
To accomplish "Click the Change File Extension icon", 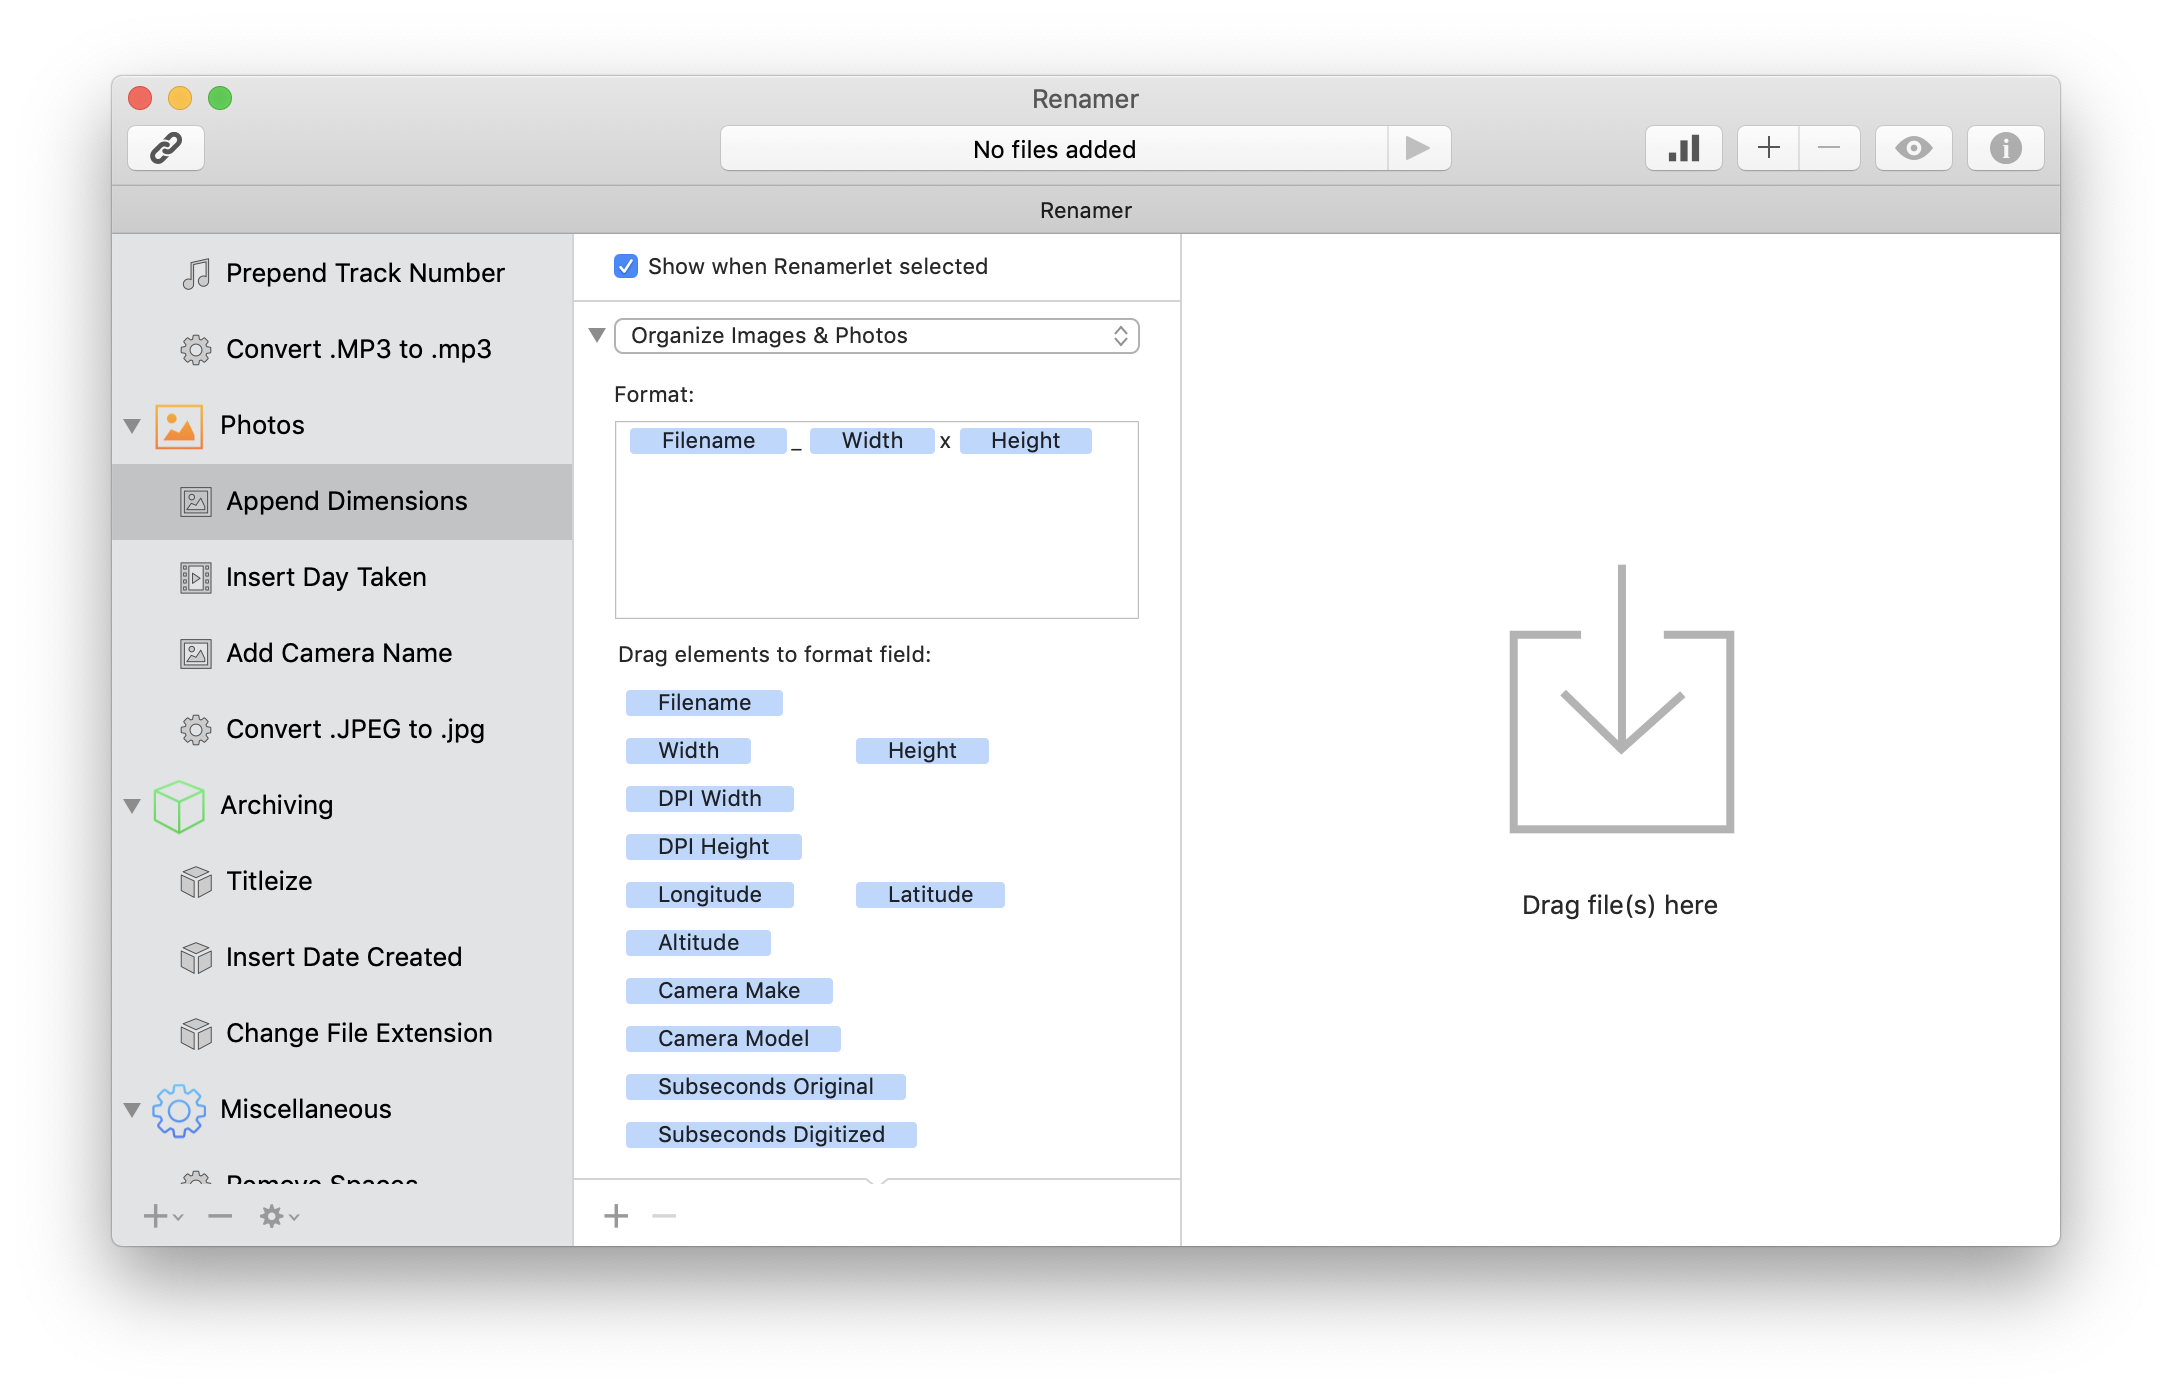I will click(195, 1033).
